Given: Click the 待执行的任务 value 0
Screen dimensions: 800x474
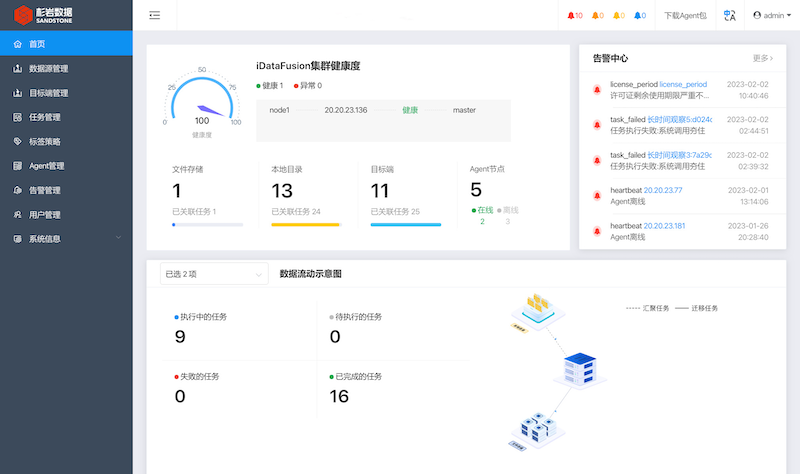Looking at the screenshot, I should 335,336.
